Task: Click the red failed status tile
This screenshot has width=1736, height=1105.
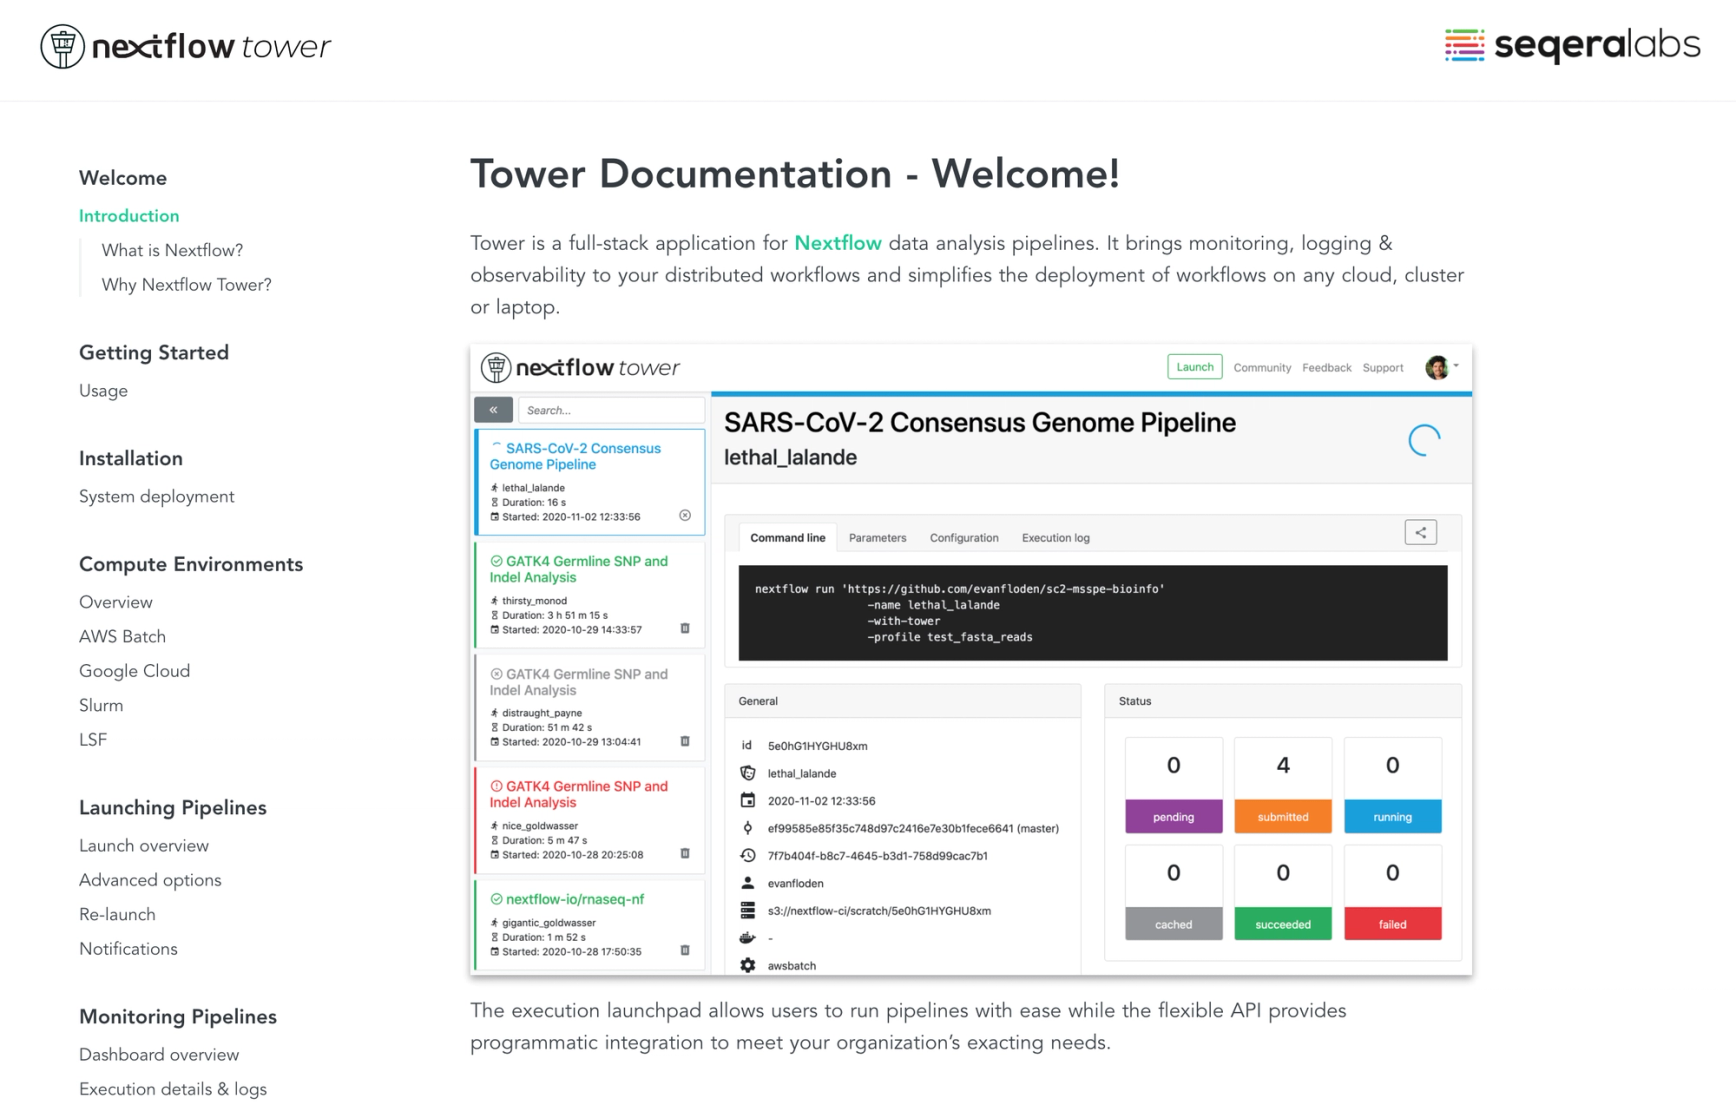Action: tap(1392, 893)
